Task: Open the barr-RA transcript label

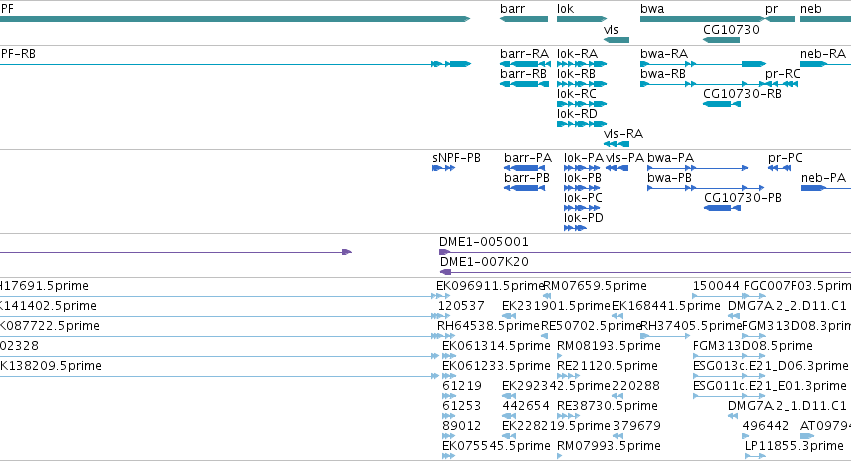Action: pyautogui.click(x=524, y=54)
